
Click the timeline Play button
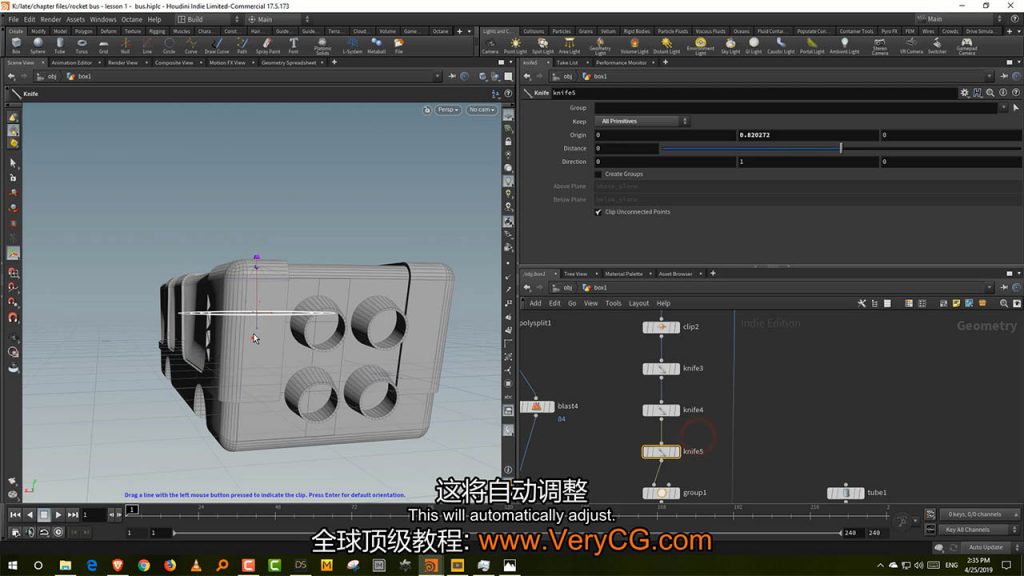(58, 515)
